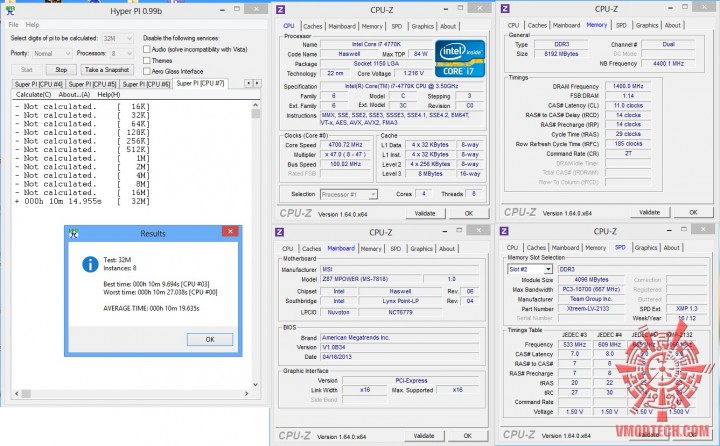Image resolution: width=720 pixels, height=446 pixels.
Task: Click the CPU-Z logo icon in SPD tab window
Action: [504, 231]
